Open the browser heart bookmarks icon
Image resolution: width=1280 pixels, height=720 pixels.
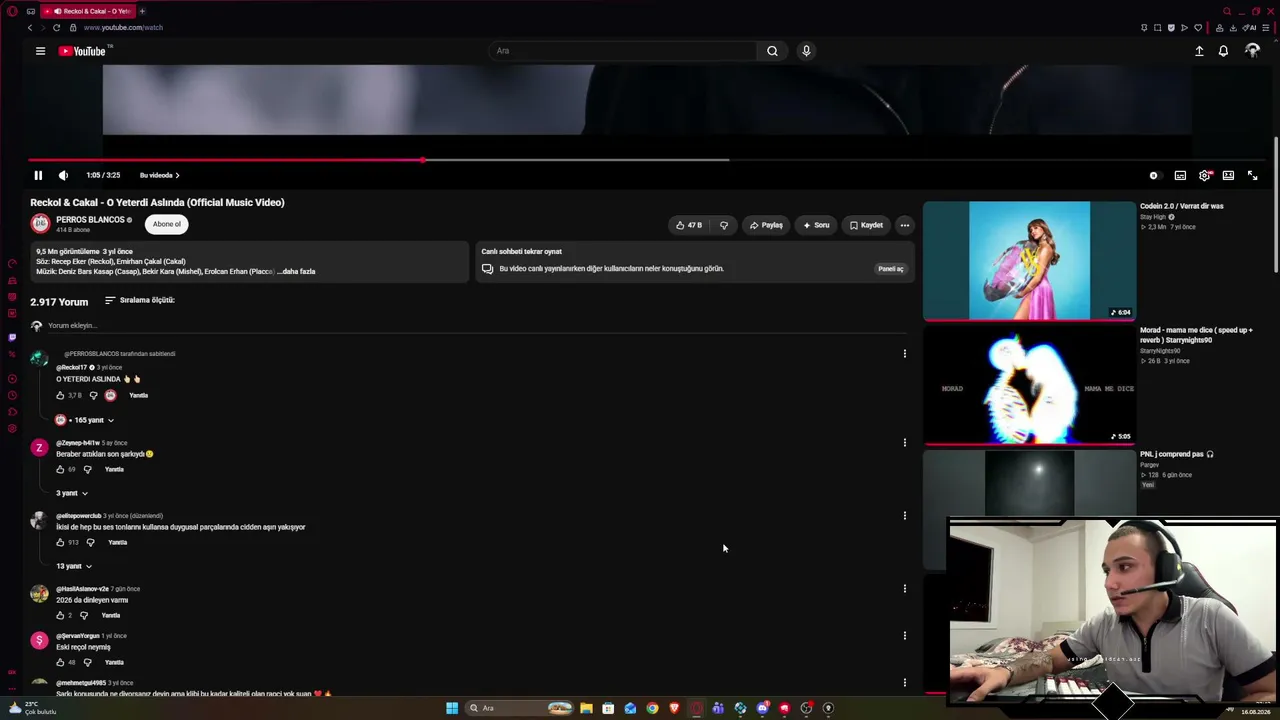point(1198,28)
